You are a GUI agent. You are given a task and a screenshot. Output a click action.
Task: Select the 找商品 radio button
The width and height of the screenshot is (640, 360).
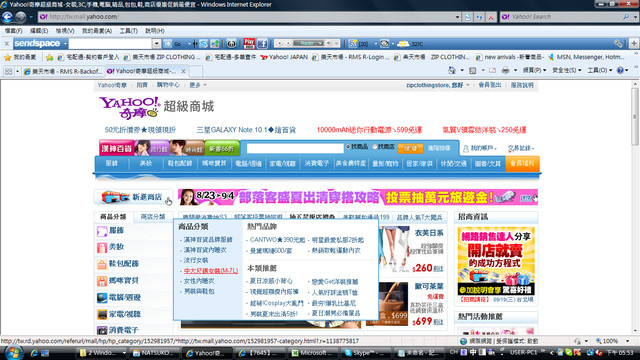(x=348, y=147)
